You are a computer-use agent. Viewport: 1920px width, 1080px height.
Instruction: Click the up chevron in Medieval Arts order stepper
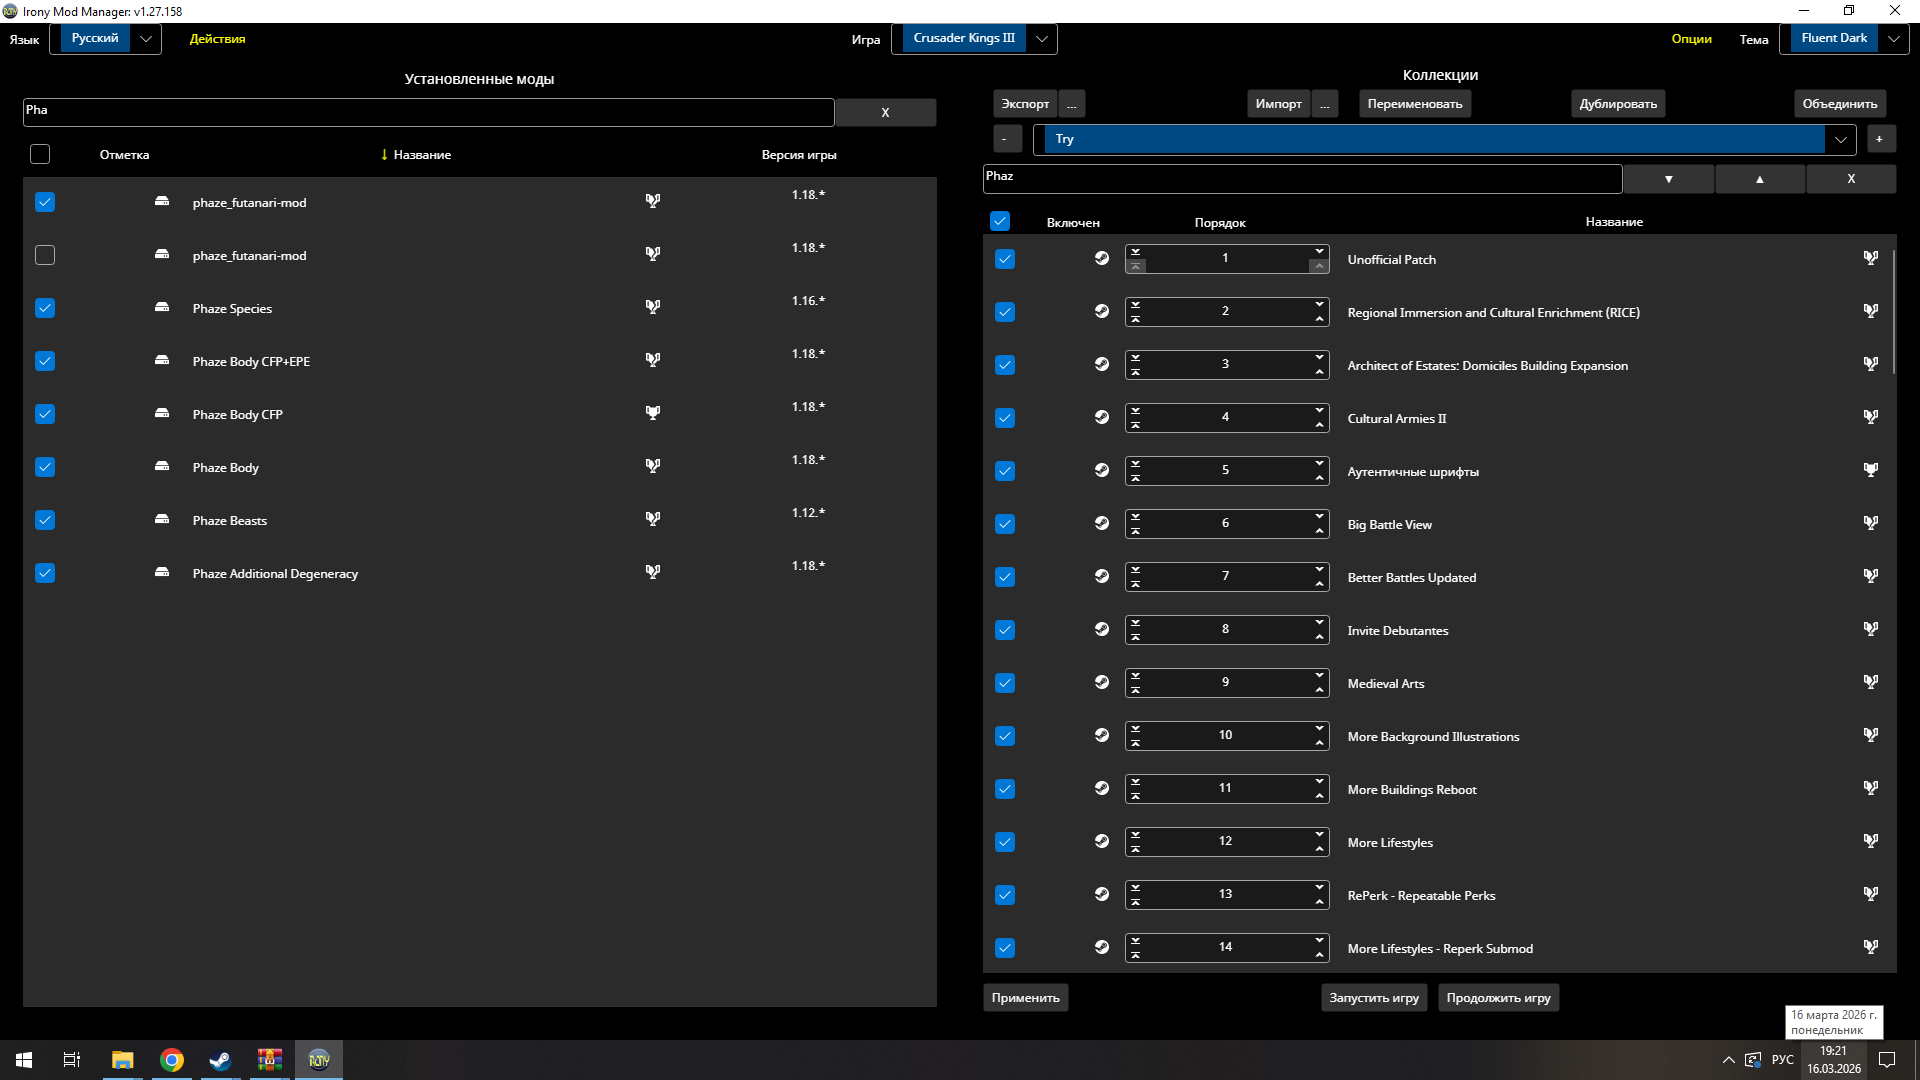1320,690
